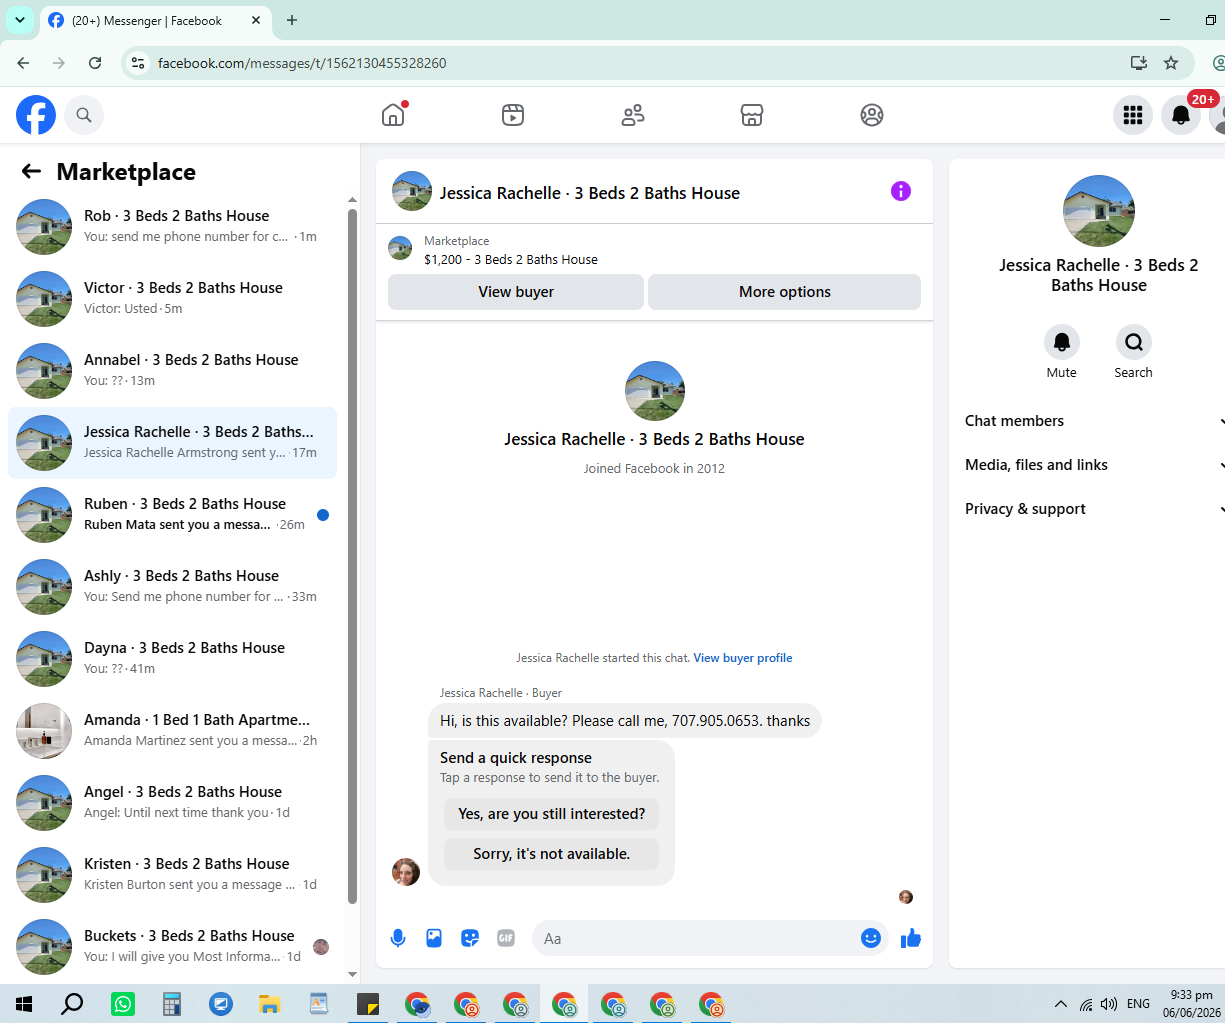Expand Media, files and links section
This screenshot has height=1023, width=1225.
click(x=1094, y=465)
